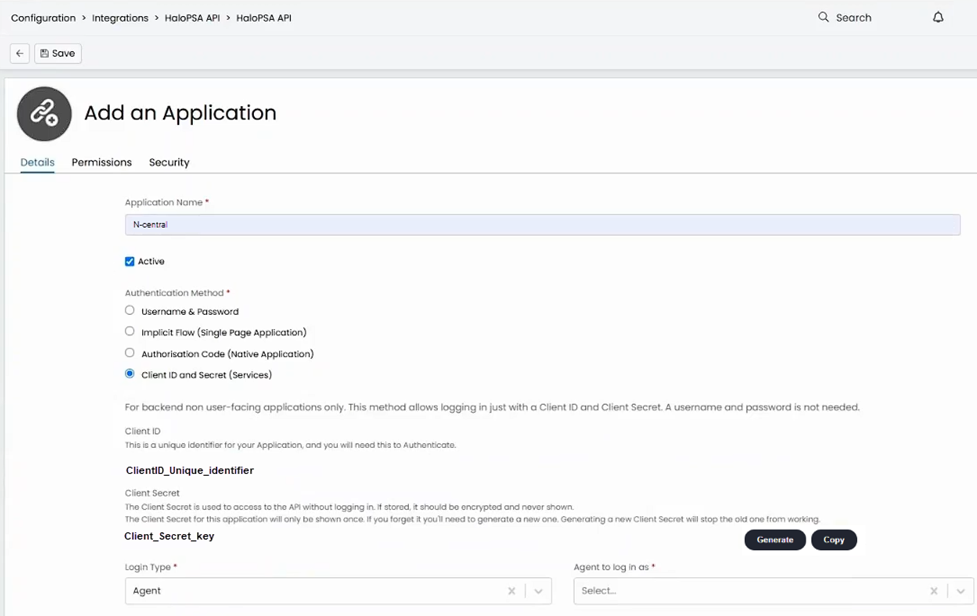The image size is (977, 616).
Task: Copy the Client Secret key
Action: [834, 540]
